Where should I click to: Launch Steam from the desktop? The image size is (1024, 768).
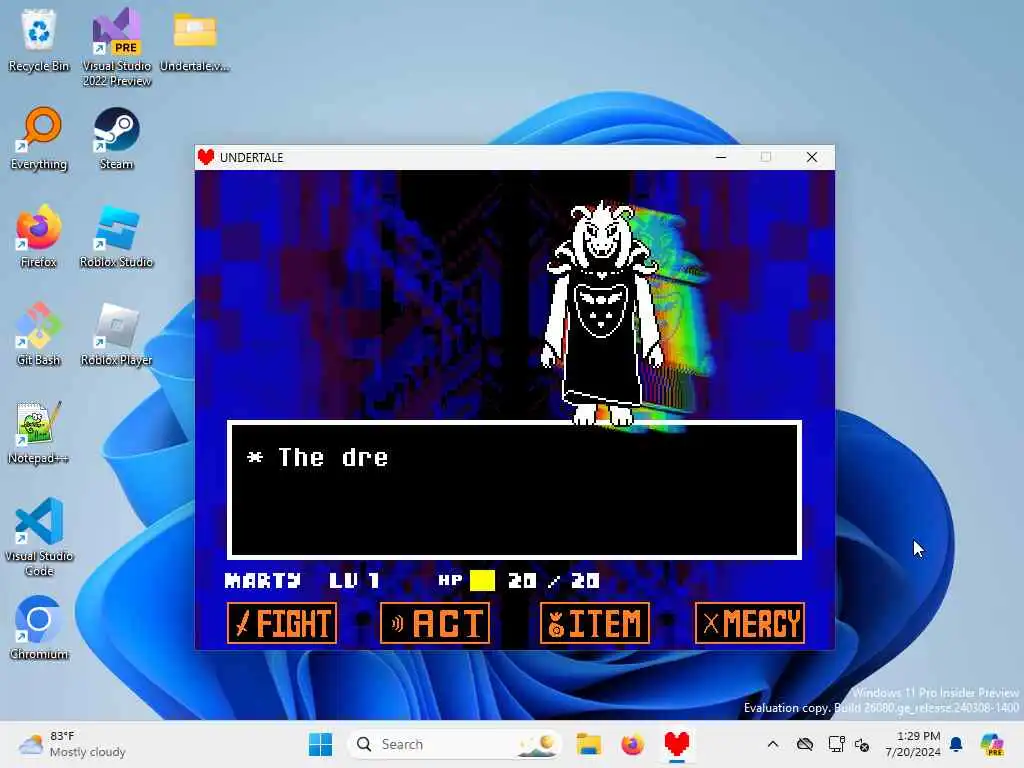coord(116,138)
